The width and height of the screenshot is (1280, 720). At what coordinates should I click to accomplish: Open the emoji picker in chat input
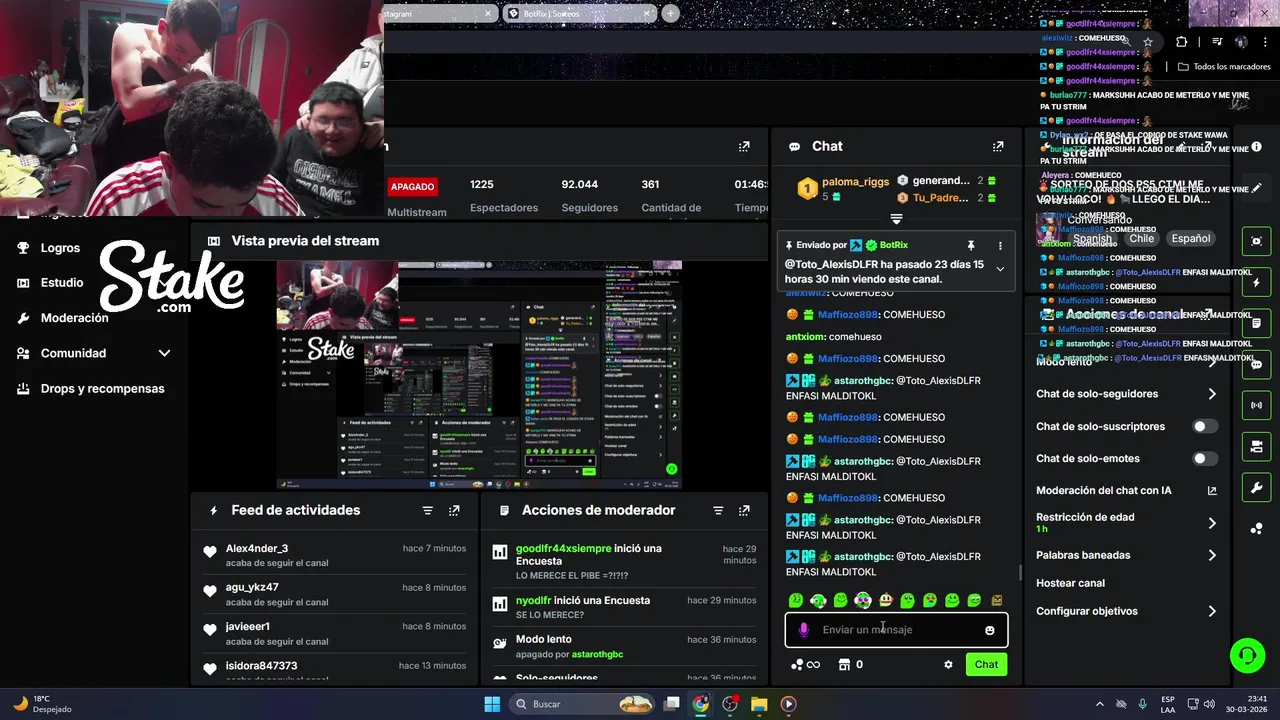click(990, 630)
